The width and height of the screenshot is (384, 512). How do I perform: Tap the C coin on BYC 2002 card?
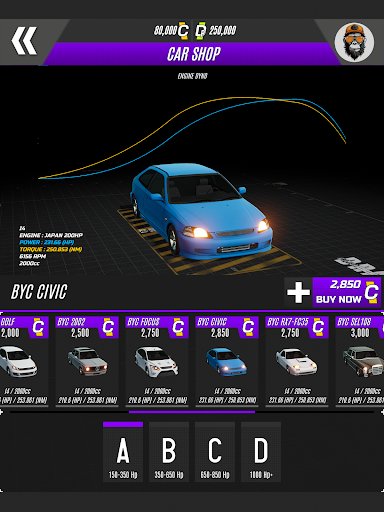(x=108, y=327)
